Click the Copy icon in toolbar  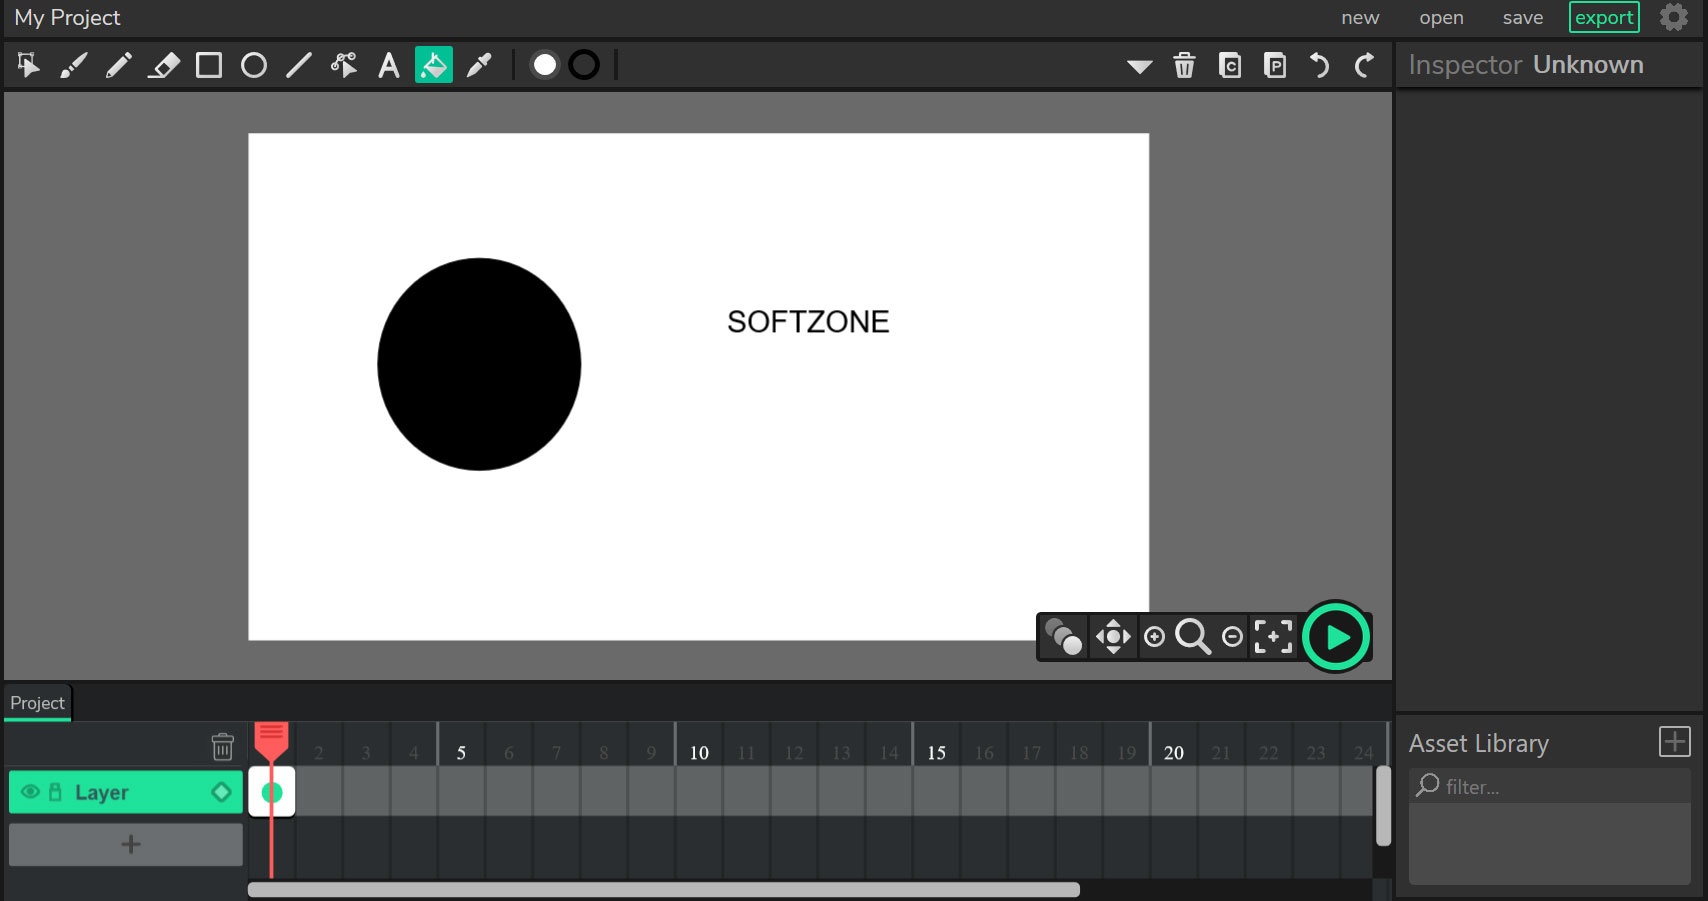(x=1230, y=65)
